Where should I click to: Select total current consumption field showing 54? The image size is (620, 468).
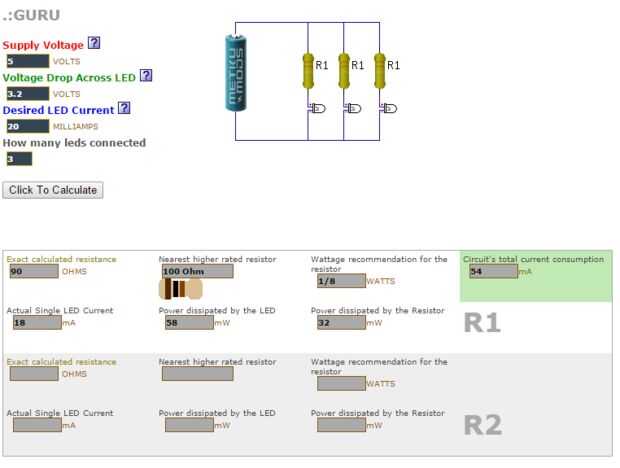tap(493, 271)
